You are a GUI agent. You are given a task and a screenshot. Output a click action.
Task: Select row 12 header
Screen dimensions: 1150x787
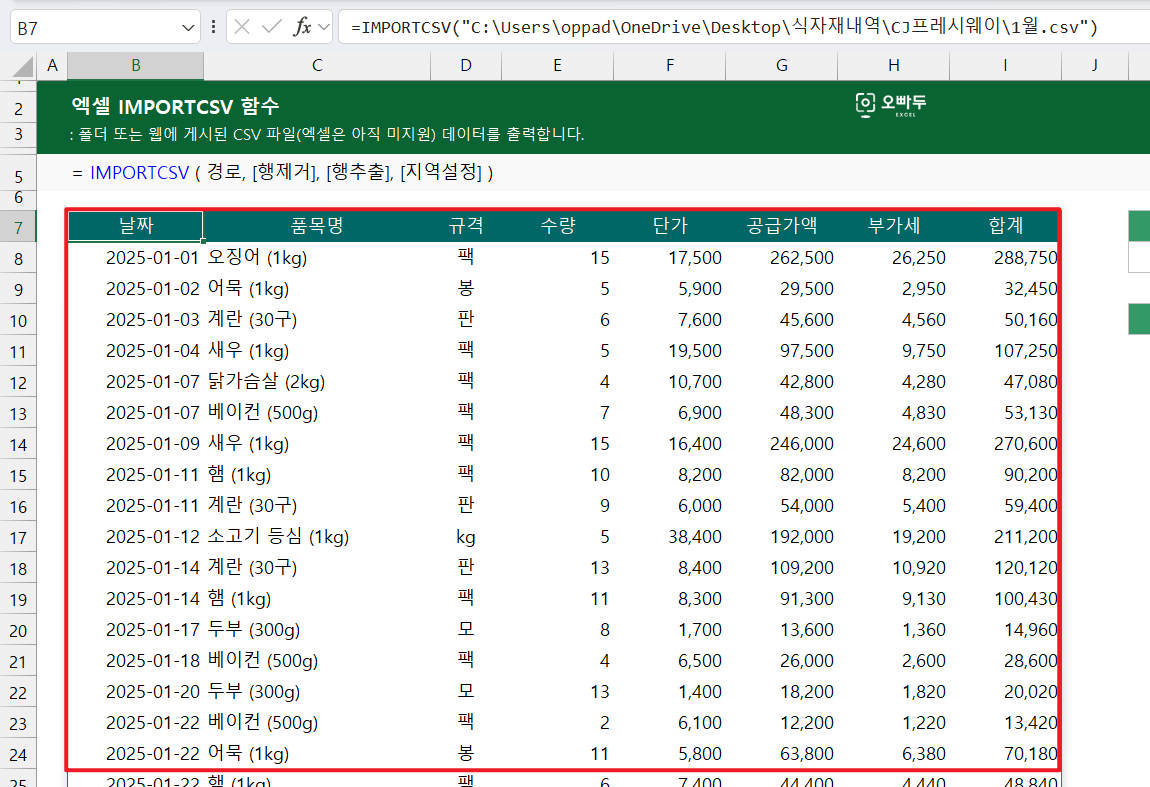coord(18,382)
